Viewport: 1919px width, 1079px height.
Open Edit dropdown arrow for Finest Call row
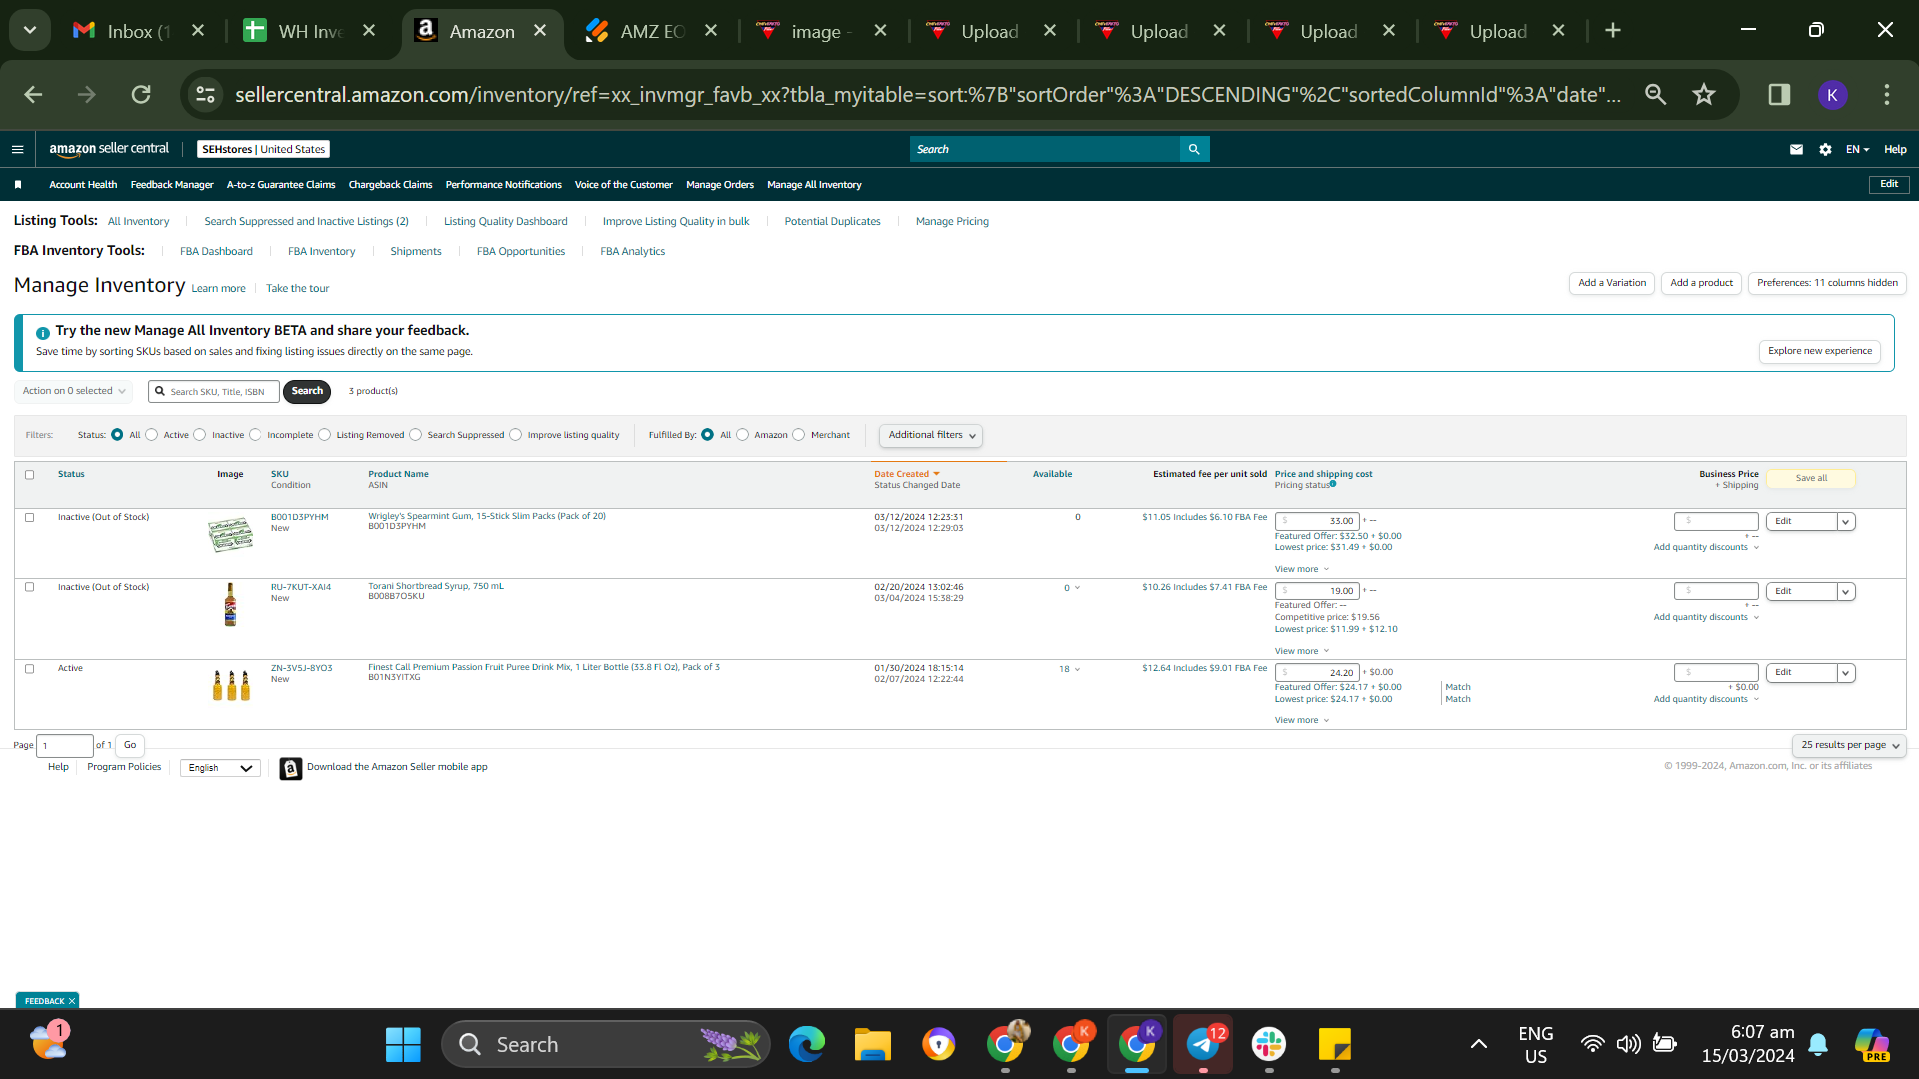1846,673
